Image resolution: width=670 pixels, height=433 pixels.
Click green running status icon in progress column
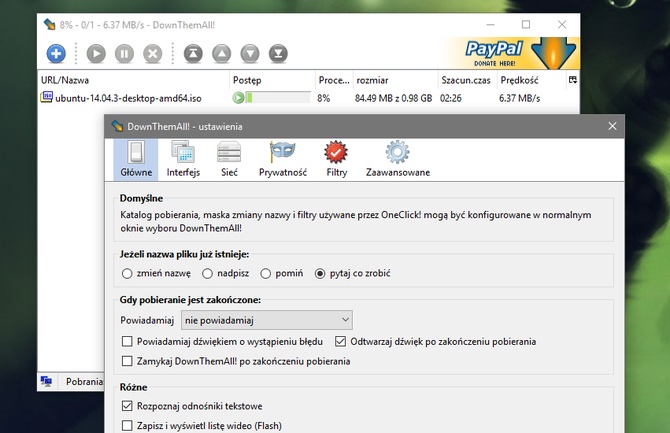(238, 98)
